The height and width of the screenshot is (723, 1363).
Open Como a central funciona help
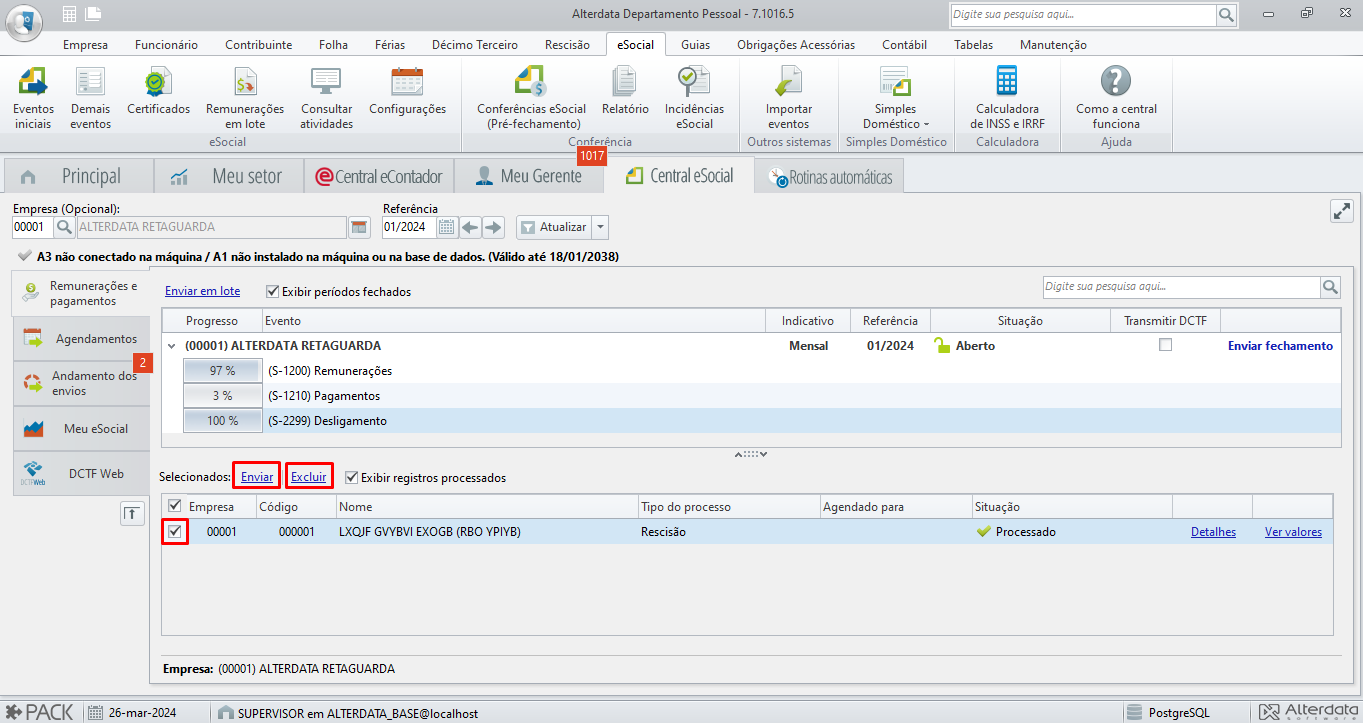1116,97
